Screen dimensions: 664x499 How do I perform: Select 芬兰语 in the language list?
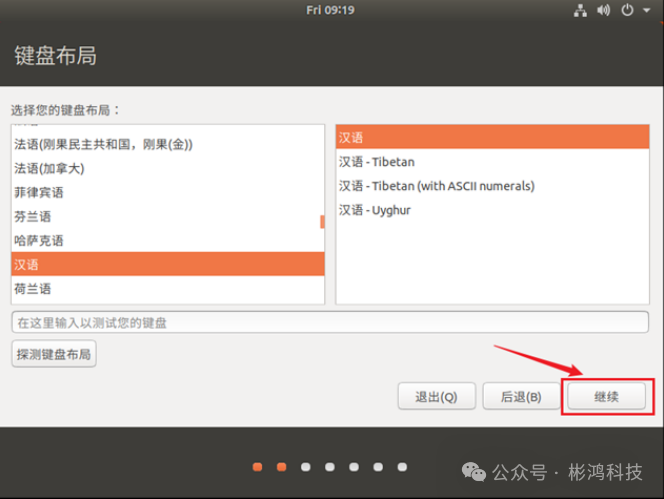168,217
